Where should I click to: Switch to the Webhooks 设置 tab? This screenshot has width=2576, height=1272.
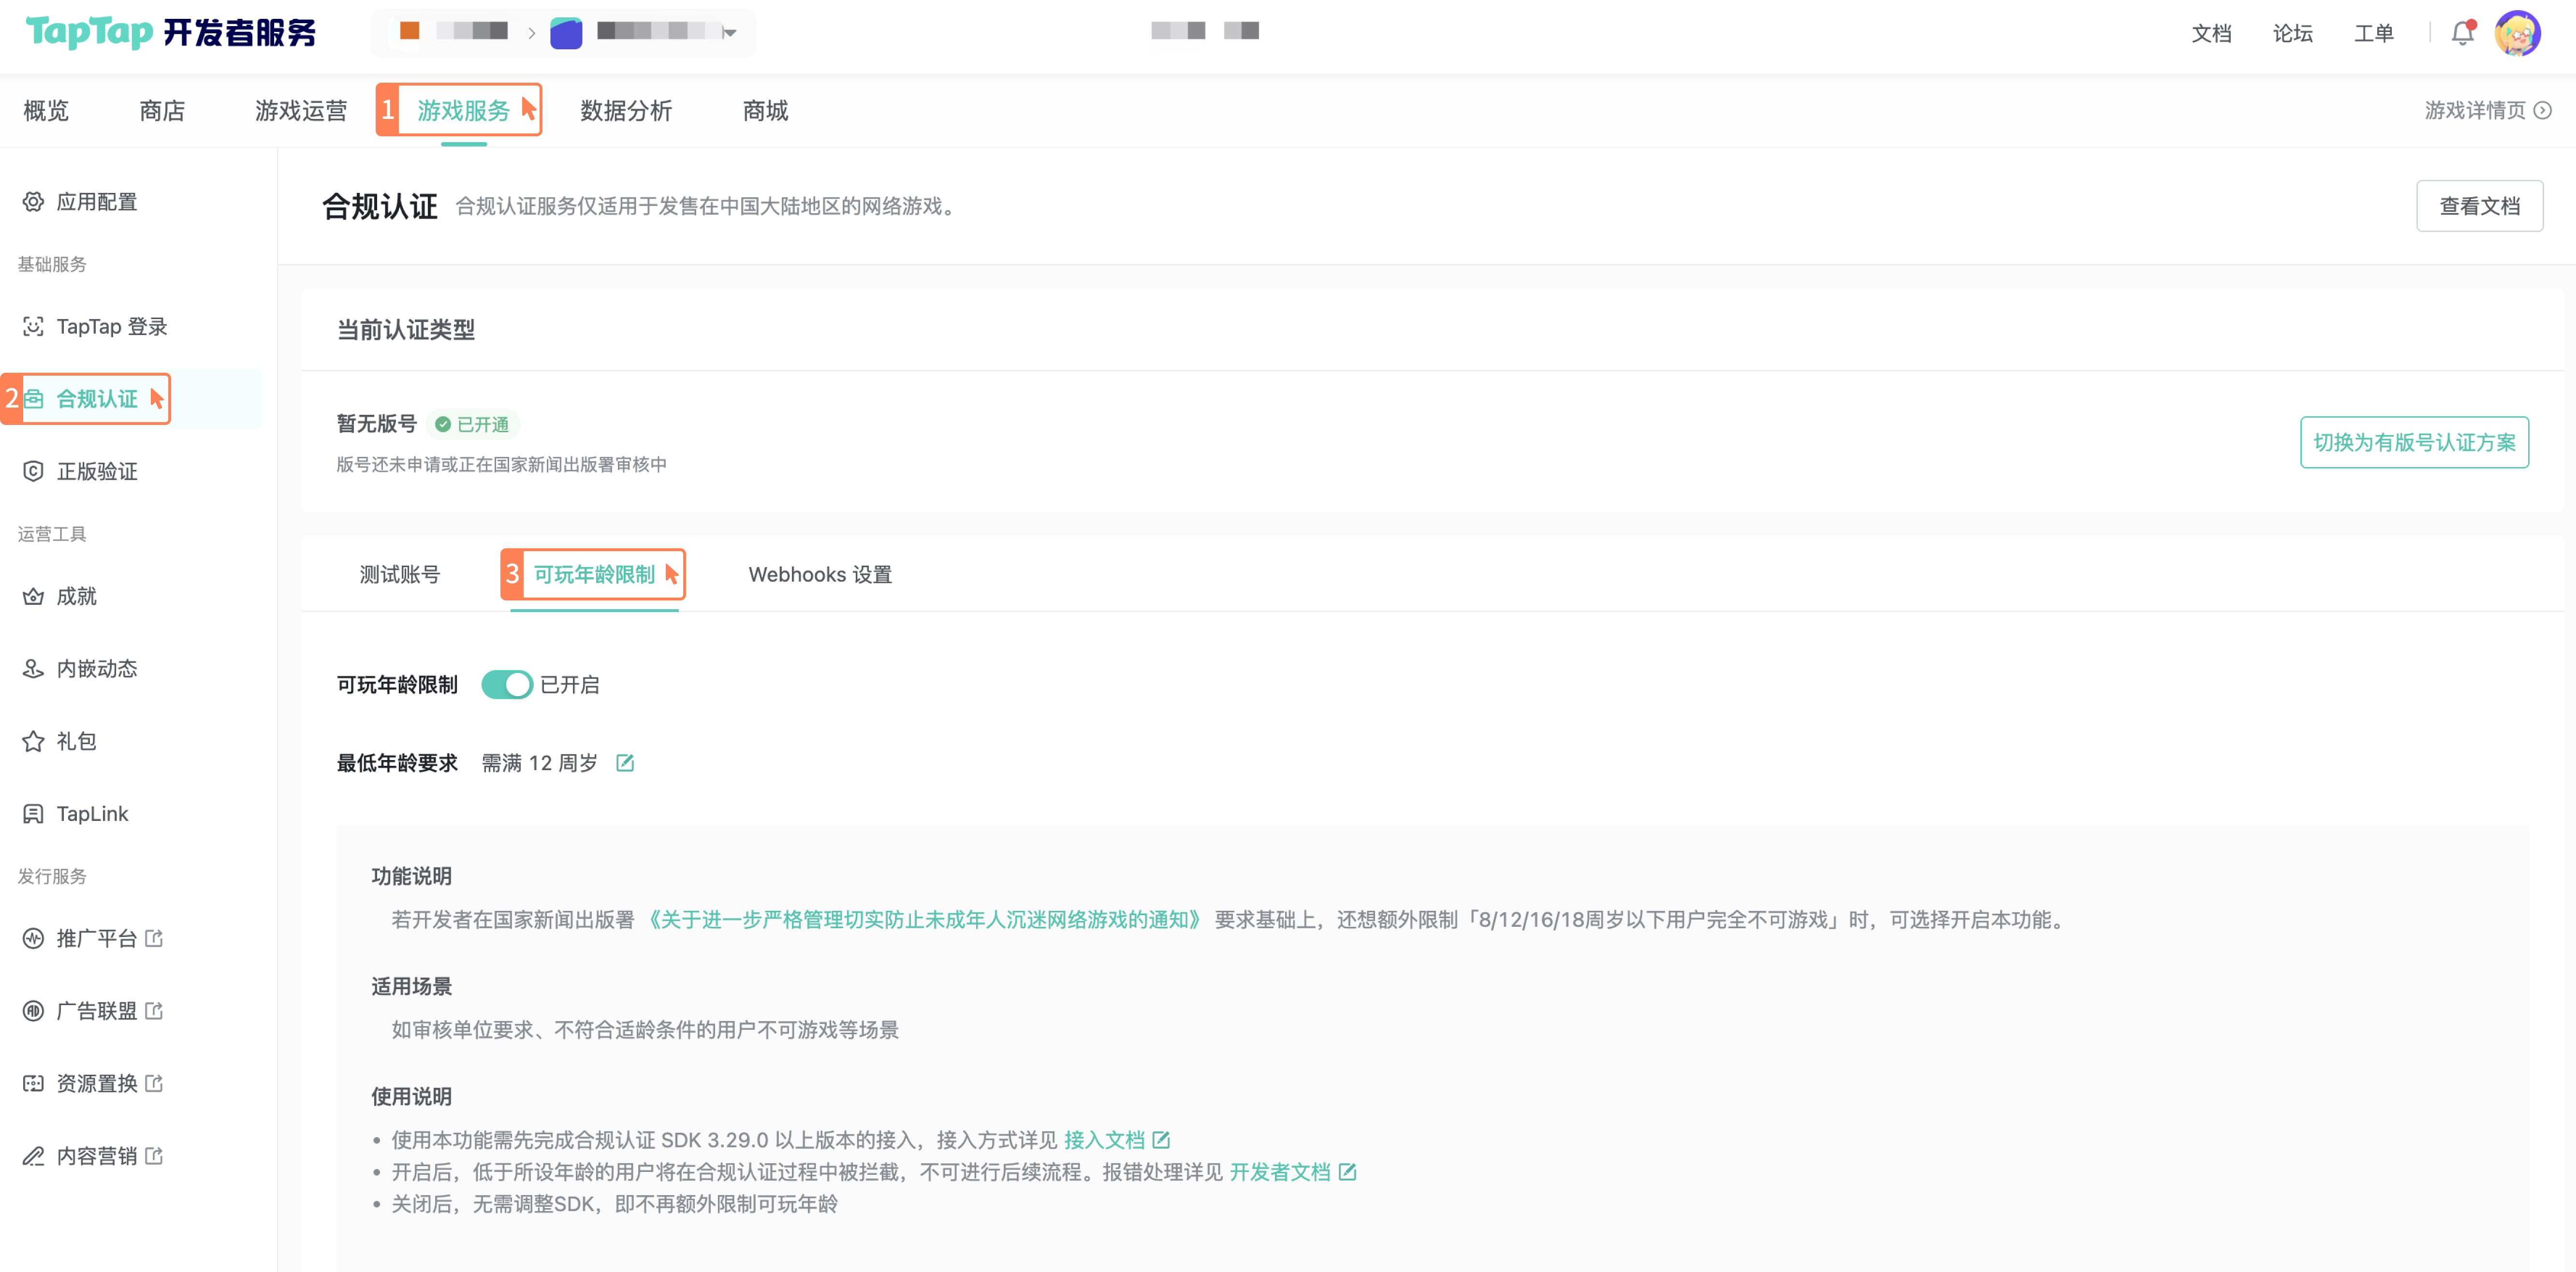click(820, 575)
